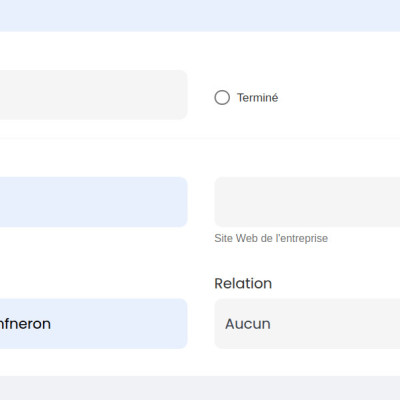Screen dimensions: 400x400
Task: Click white space right of the Terminé option
Action: (340, 98)
